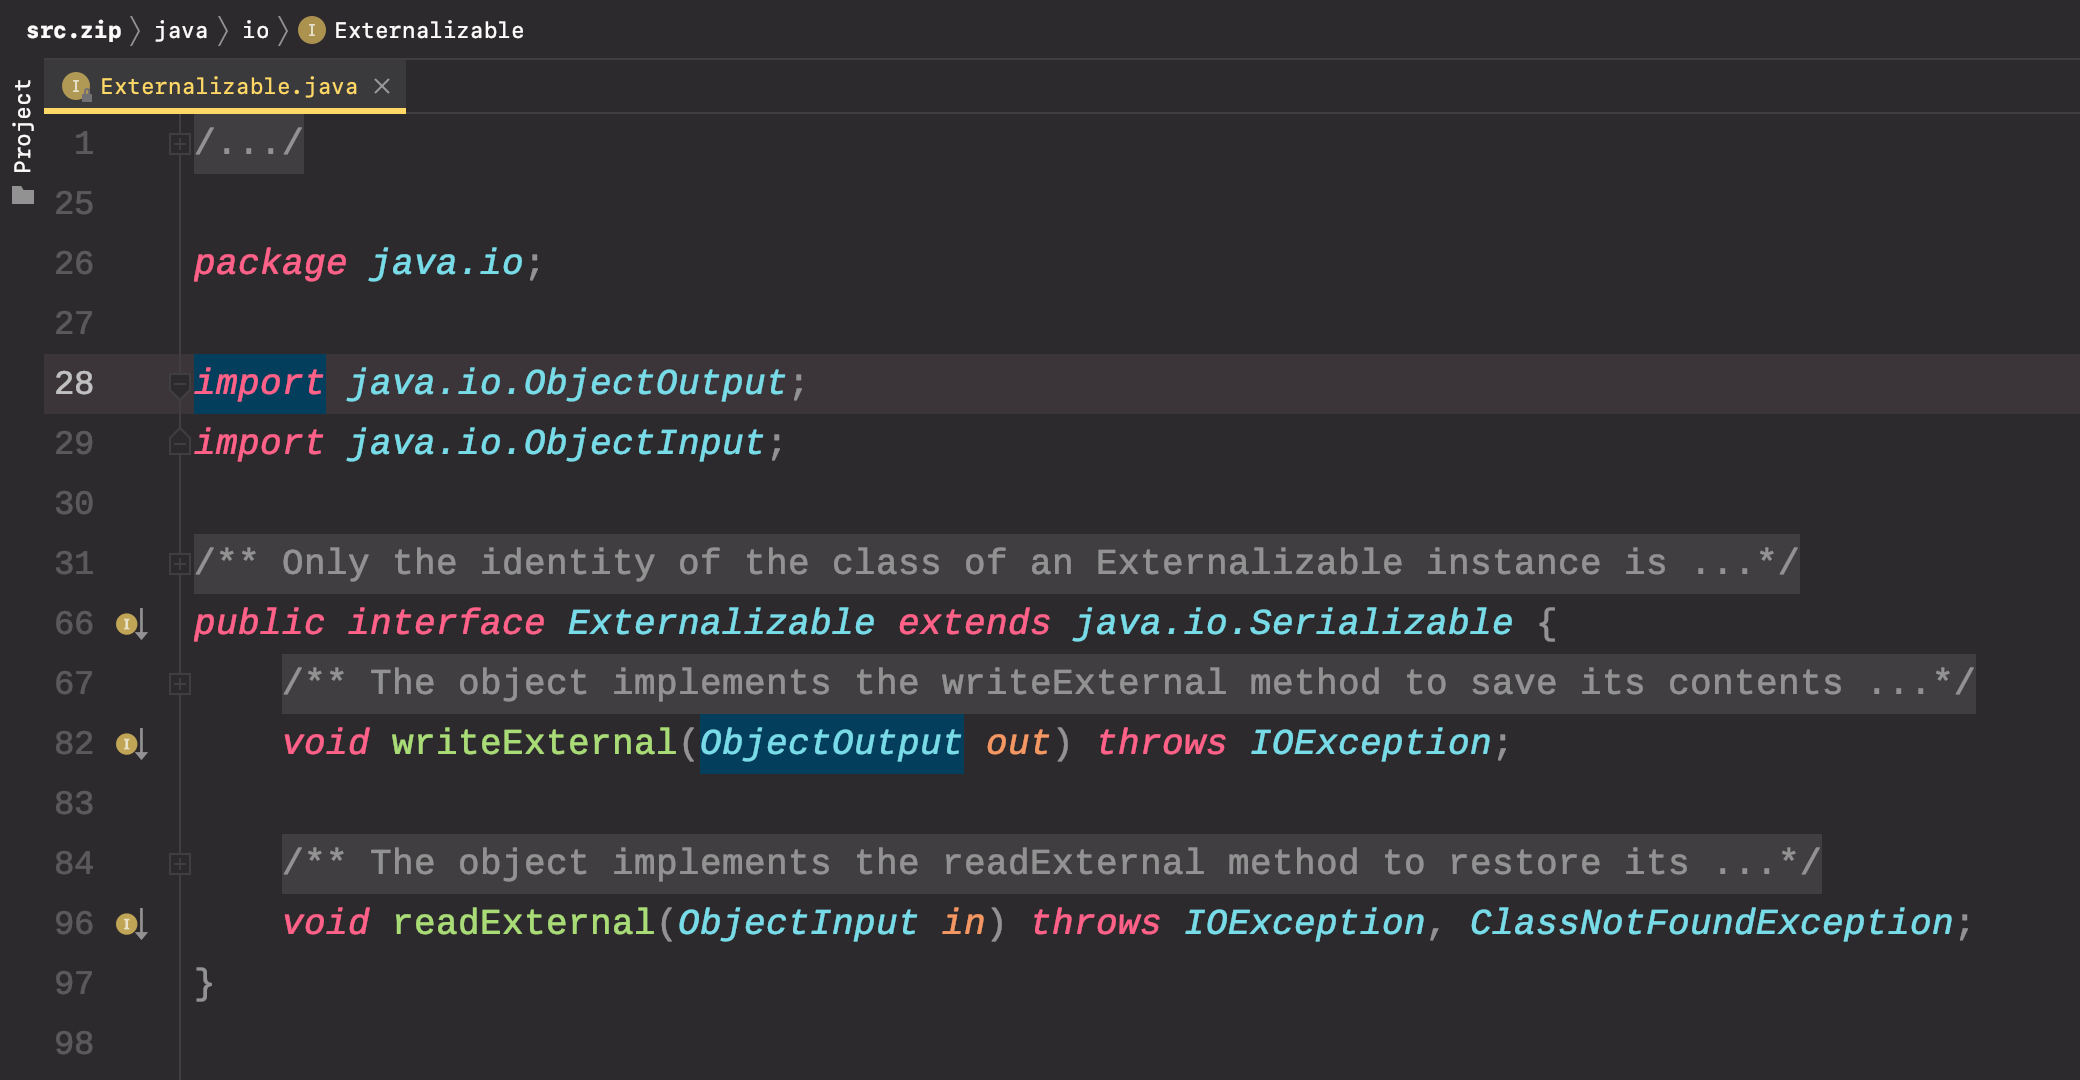This screenshot has height=1080, width=2080.
Task: Open the Project tool window tab
Action: (23, 126)
